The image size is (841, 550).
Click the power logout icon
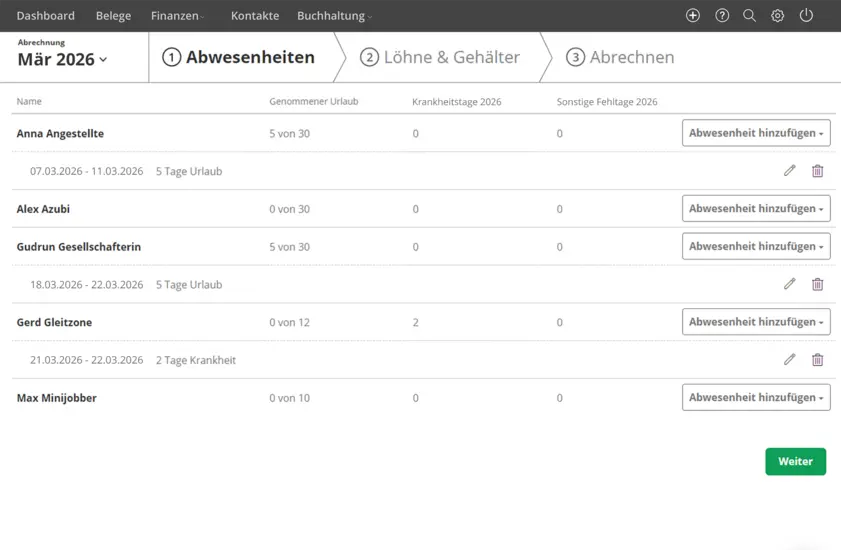click(806, 16)
